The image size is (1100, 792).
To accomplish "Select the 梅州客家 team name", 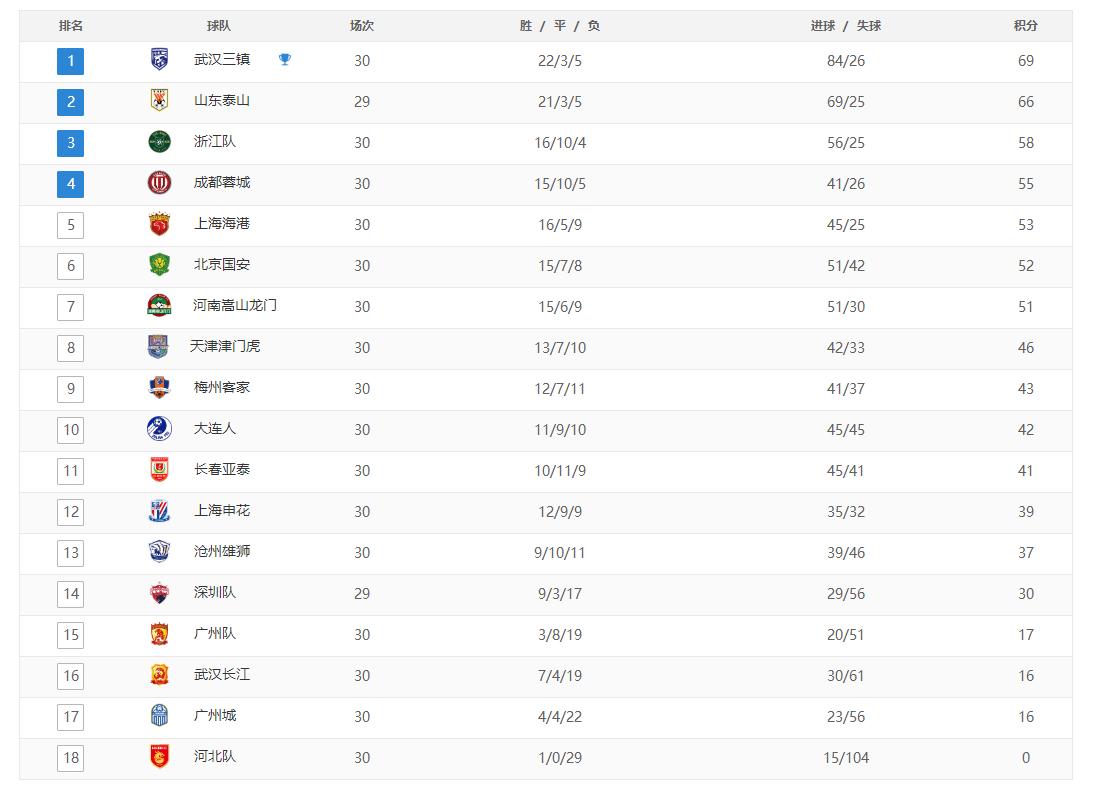I will (x=222, y=388).
